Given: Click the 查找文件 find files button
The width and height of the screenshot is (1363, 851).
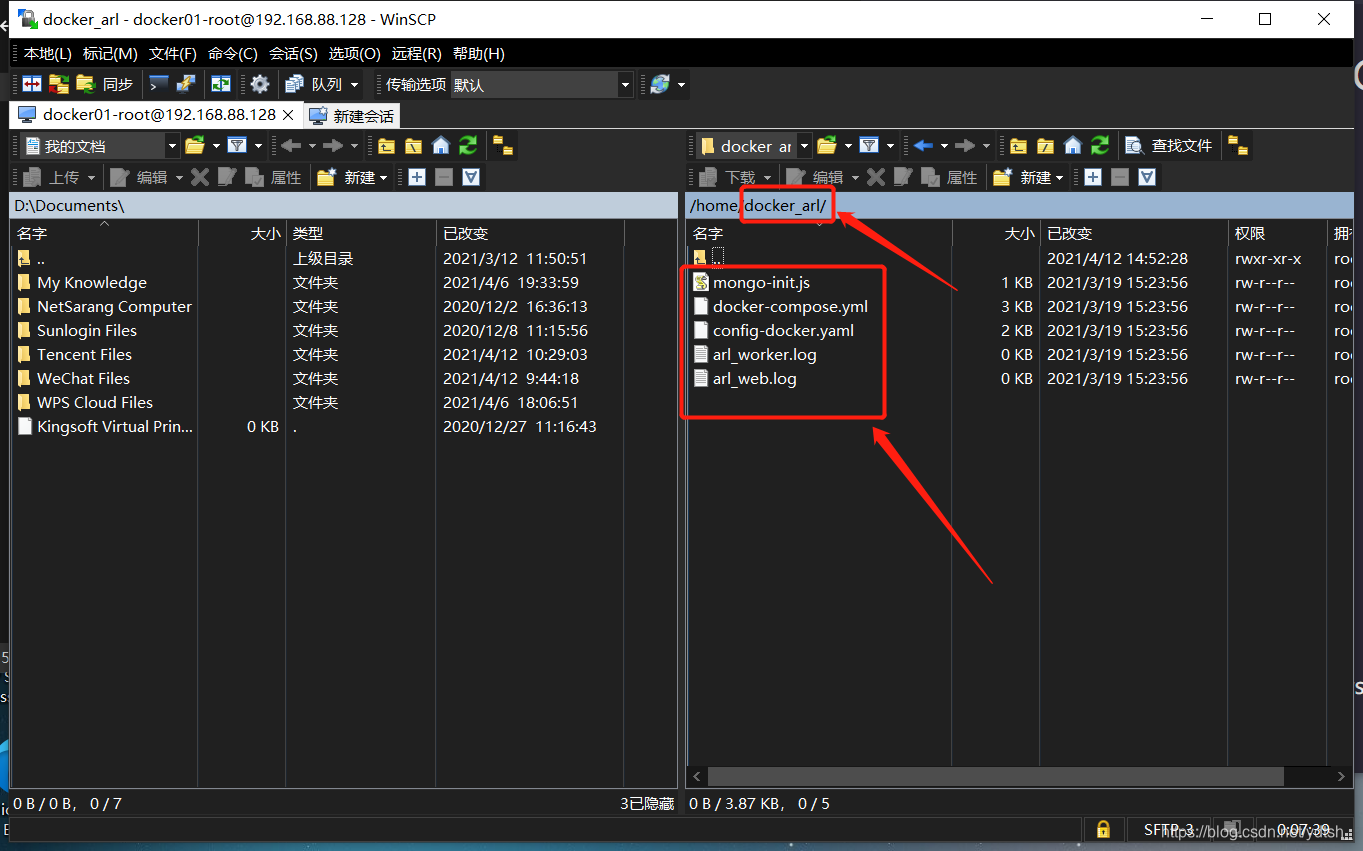Looking at the screenshot, I should [1169, 146].
